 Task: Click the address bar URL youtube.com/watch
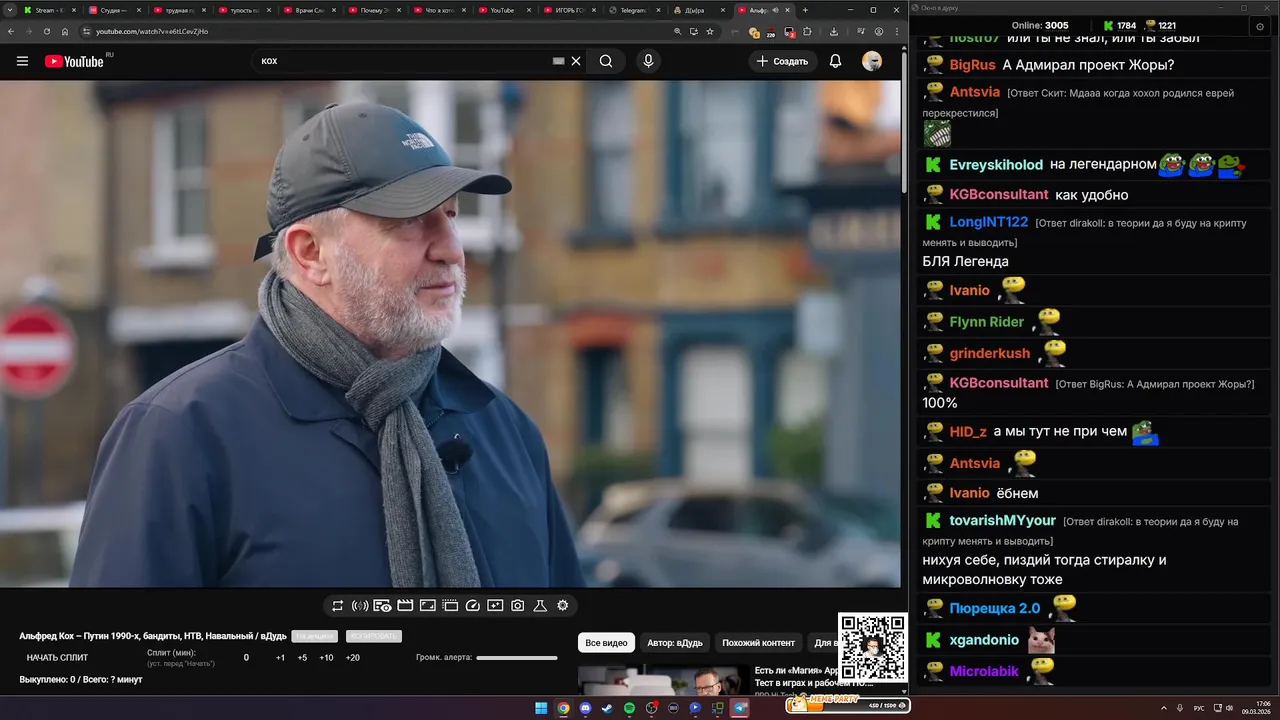152,31
